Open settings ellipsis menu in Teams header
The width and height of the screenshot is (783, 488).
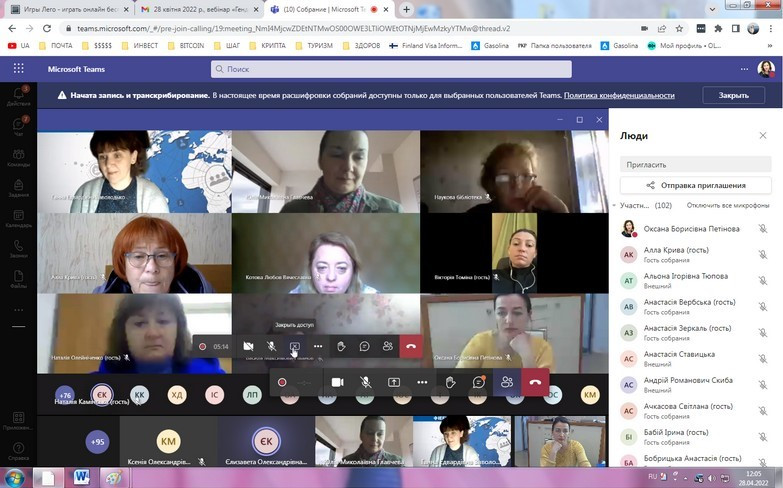point(744,69)
